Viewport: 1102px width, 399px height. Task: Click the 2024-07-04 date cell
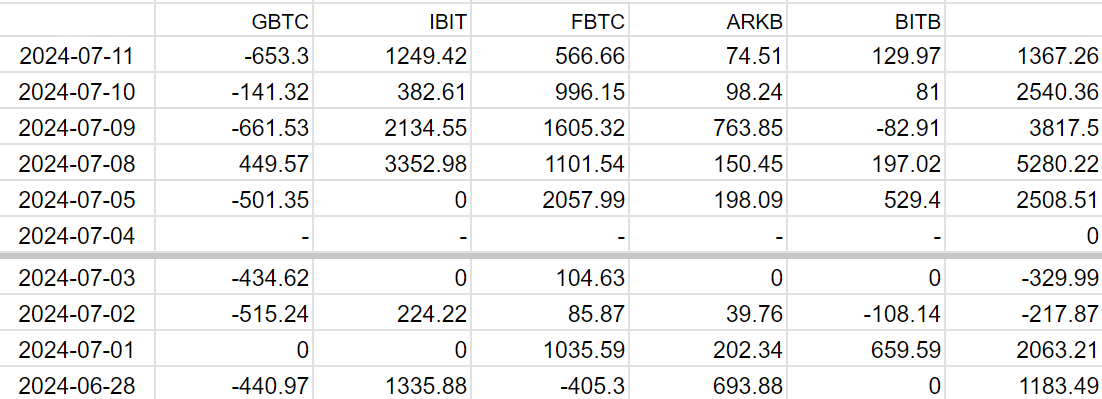77,235
